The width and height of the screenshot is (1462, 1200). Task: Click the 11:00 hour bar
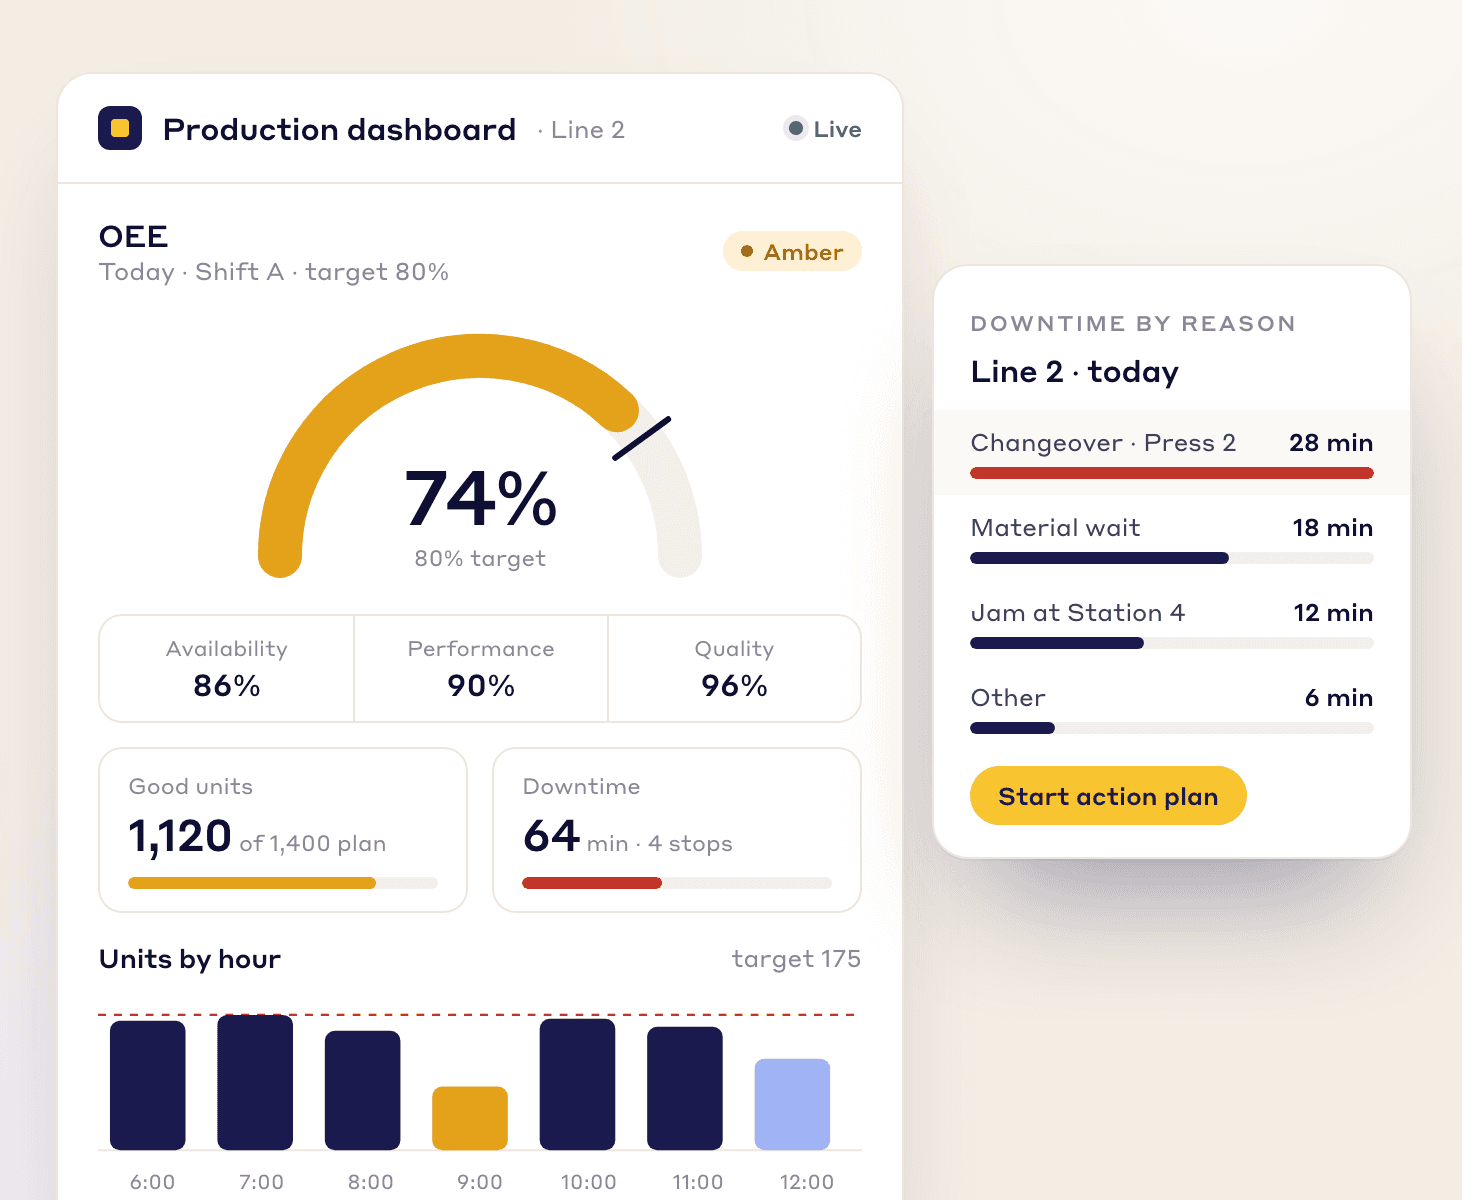coord(685,1088)
